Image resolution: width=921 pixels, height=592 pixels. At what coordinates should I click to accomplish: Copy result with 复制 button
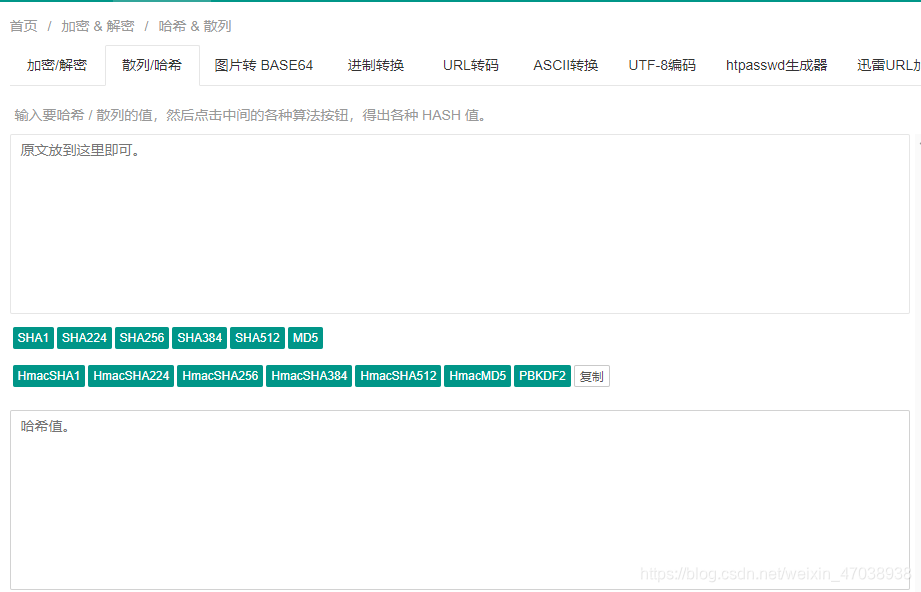click(591, 376)
